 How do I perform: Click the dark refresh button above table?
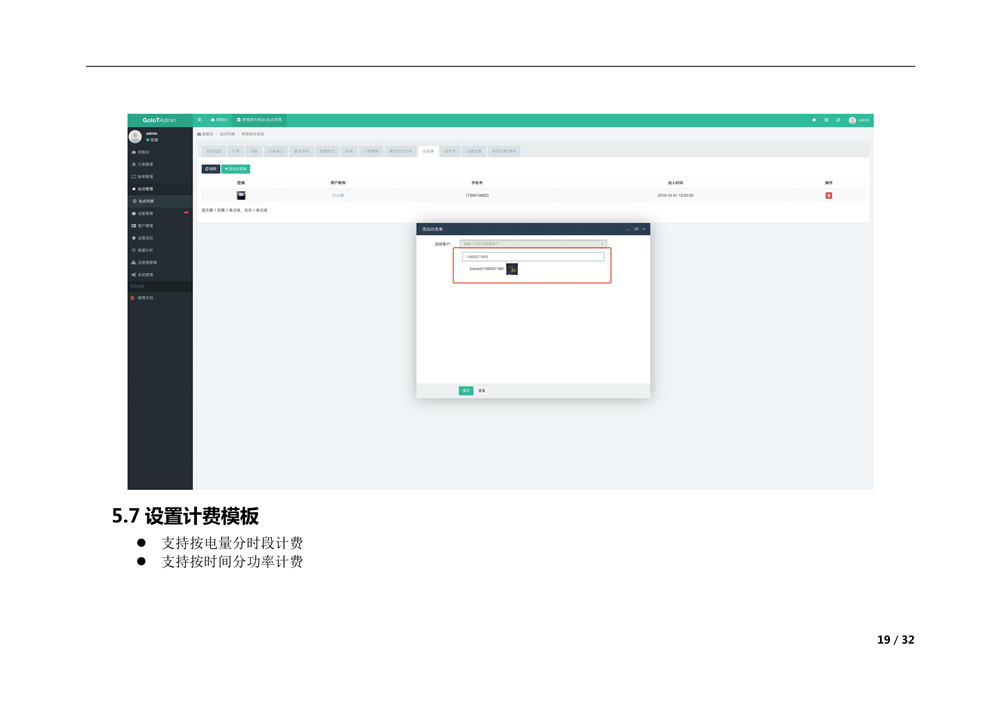click(x=210, y=169)
